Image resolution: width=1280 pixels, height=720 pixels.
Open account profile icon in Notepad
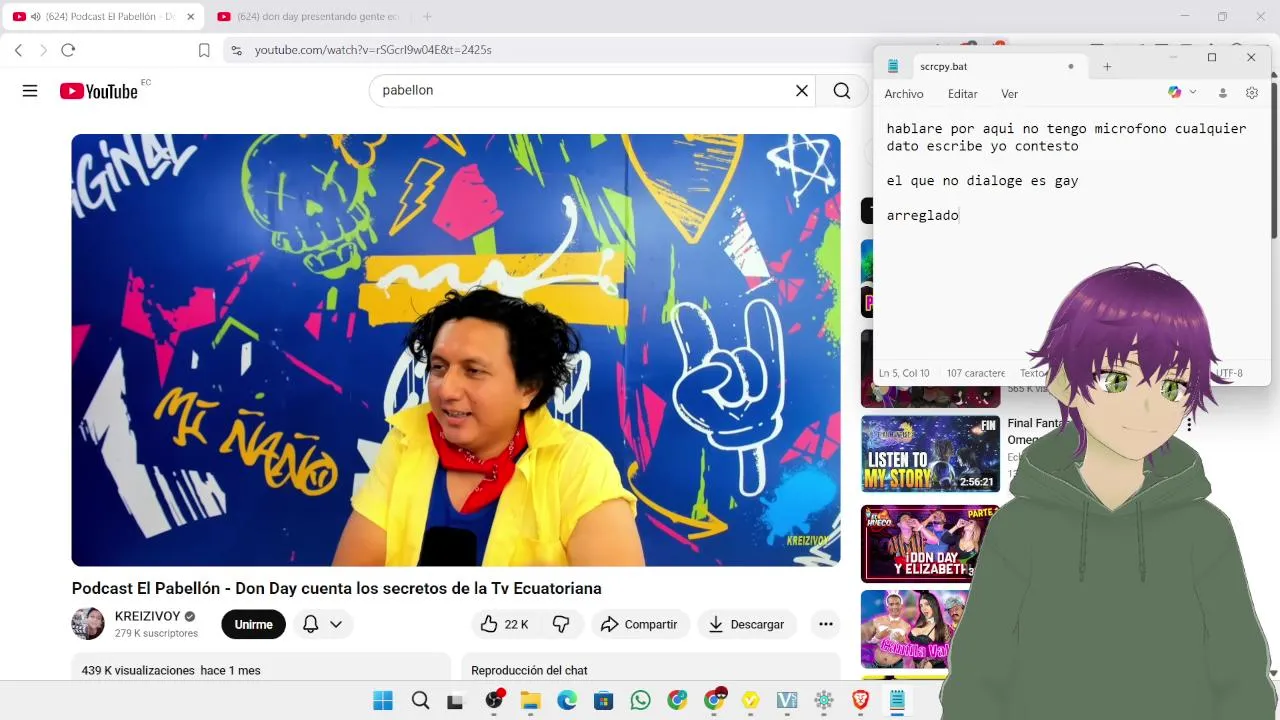point(1222,93)
